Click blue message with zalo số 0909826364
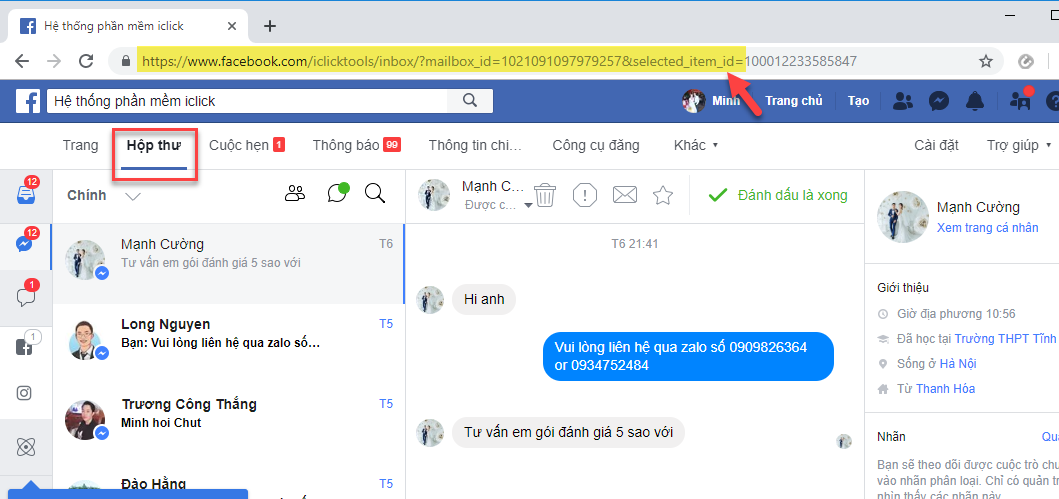Screen dimensions: 1059x499 pos(688,357)
